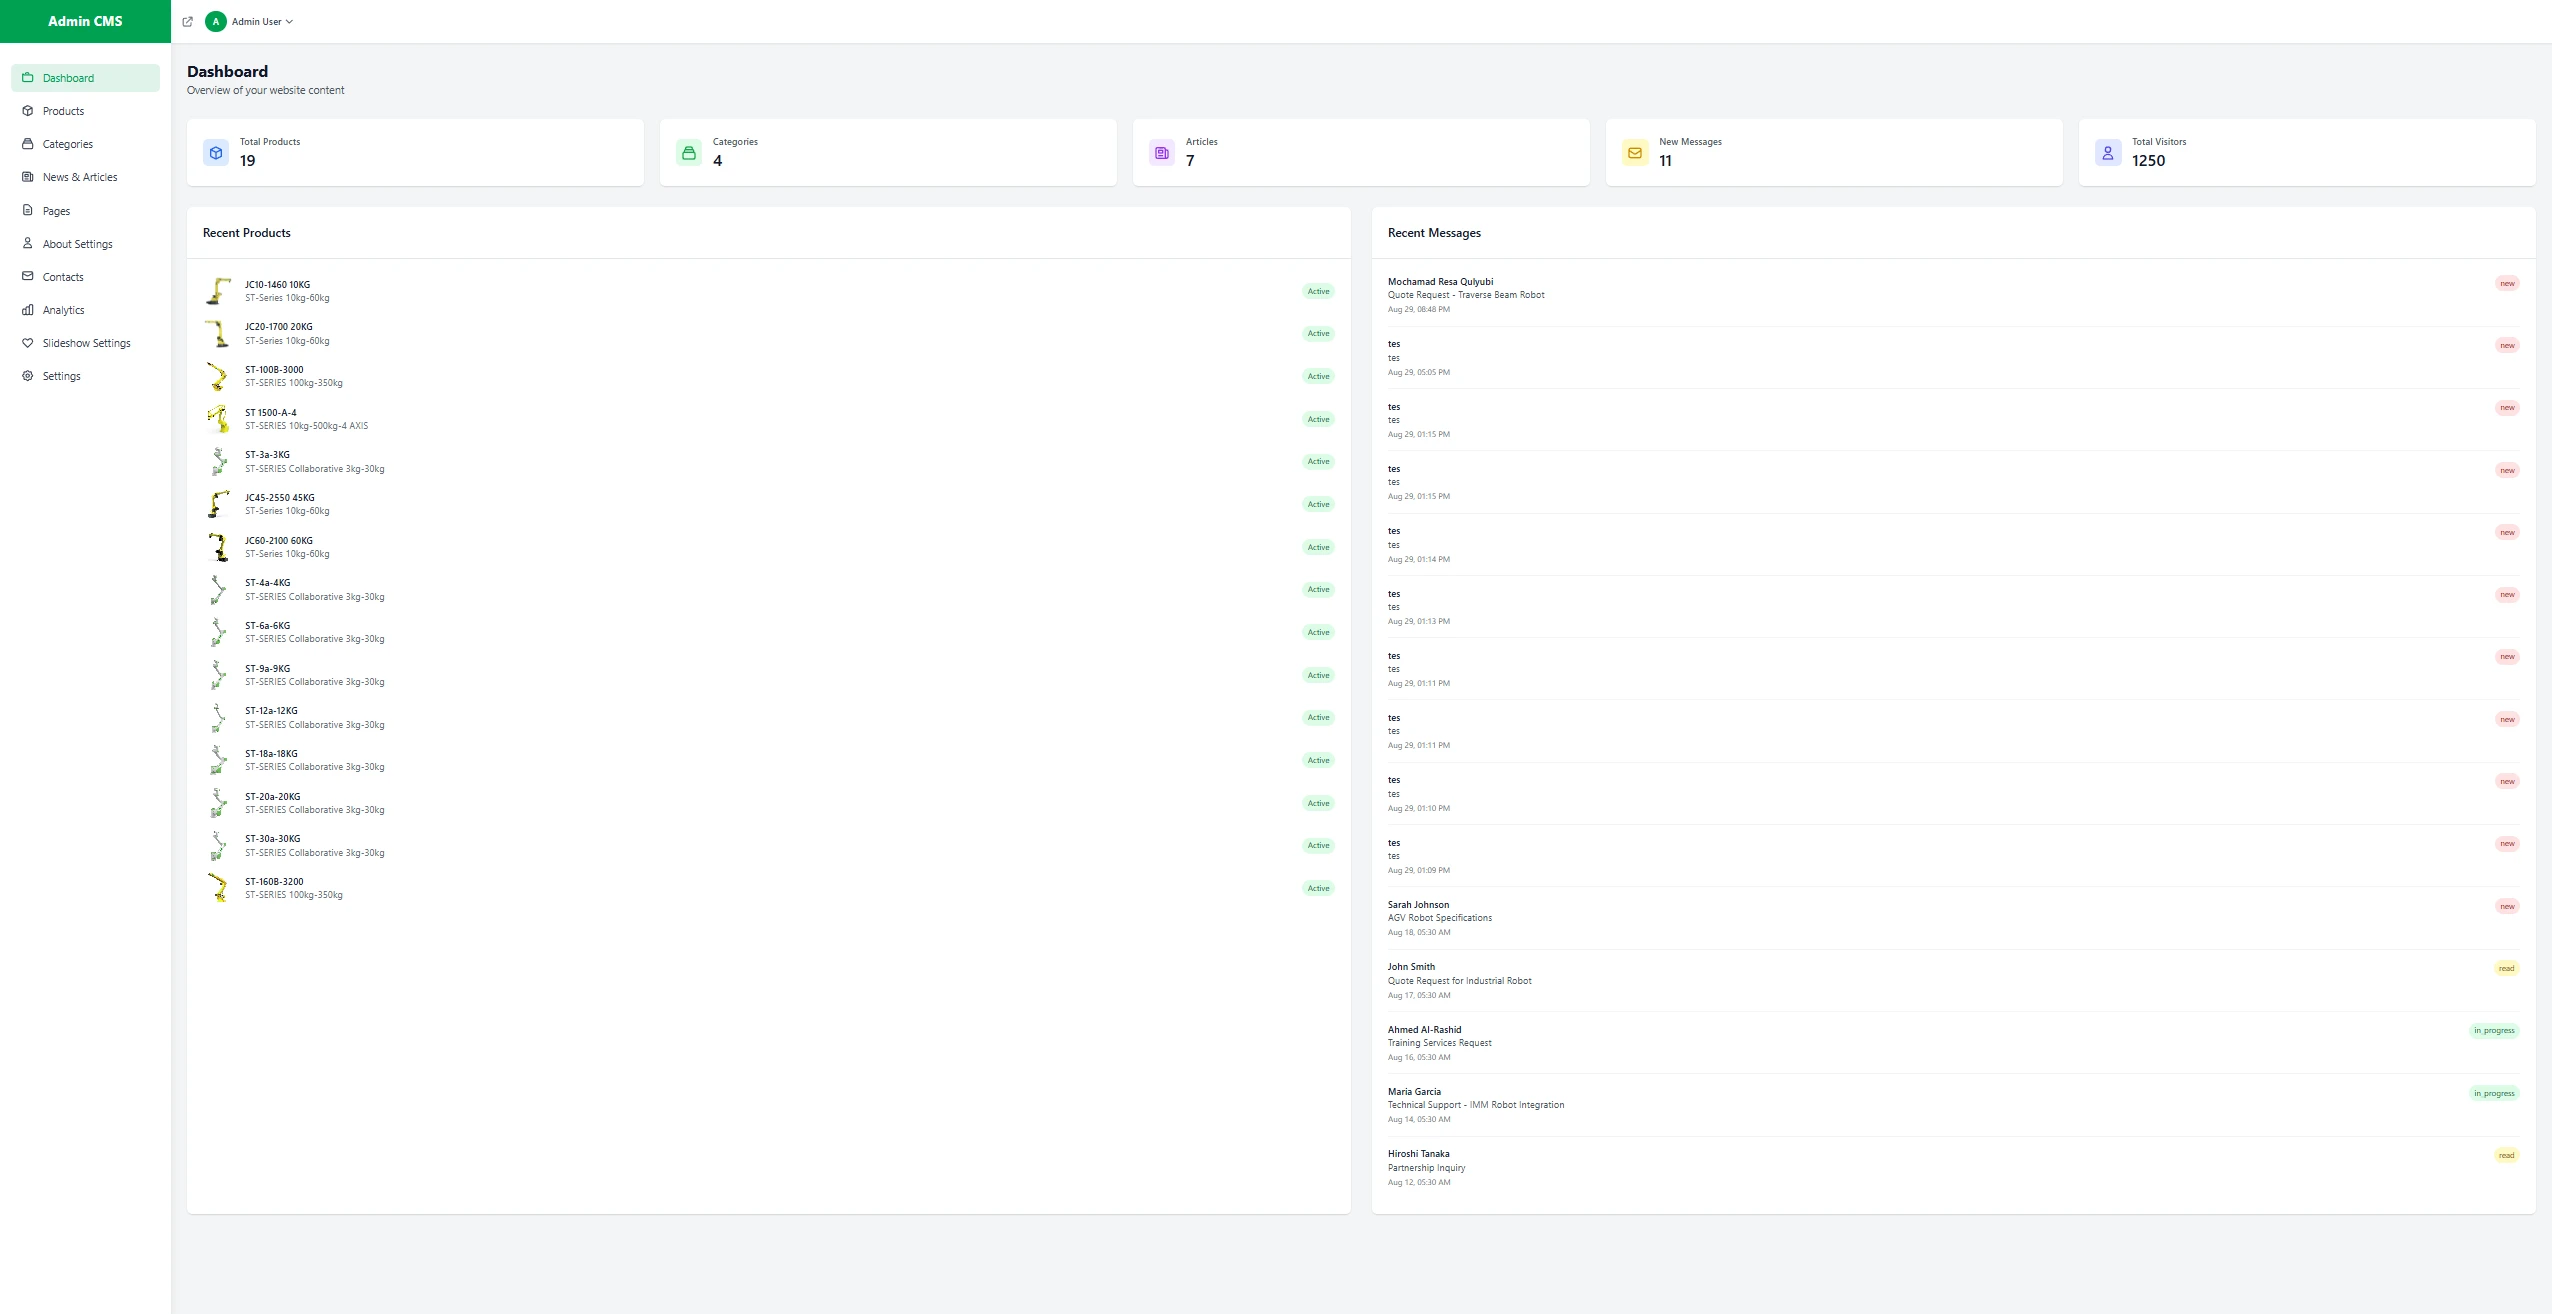
Task: Click the Analytics chart icon in sidebar
Action: (28, 310)
